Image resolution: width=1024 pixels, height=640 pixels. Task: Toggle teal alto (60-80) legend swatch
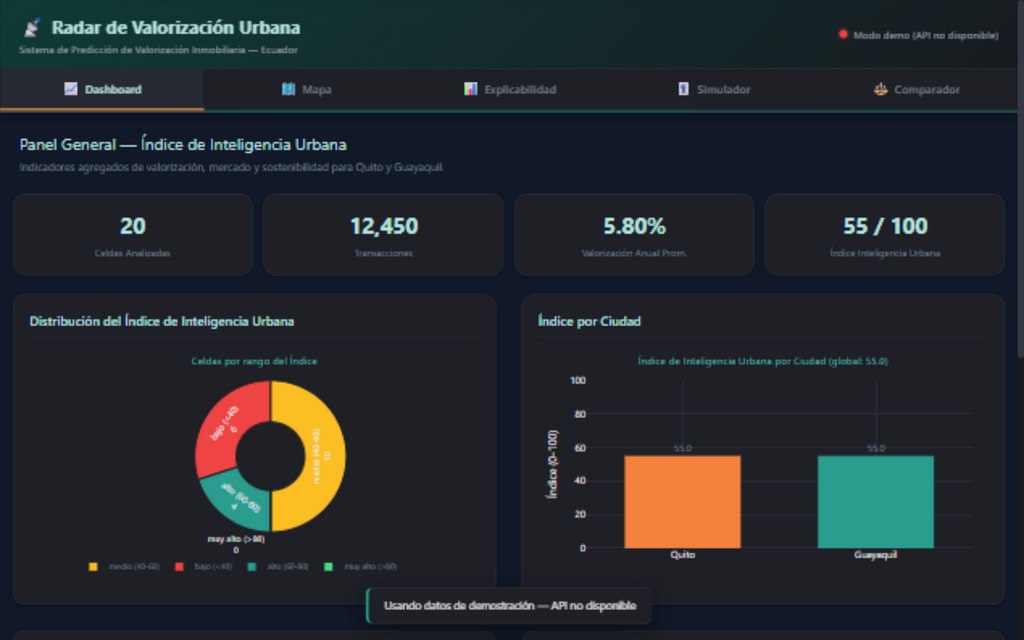click(251, 566)
